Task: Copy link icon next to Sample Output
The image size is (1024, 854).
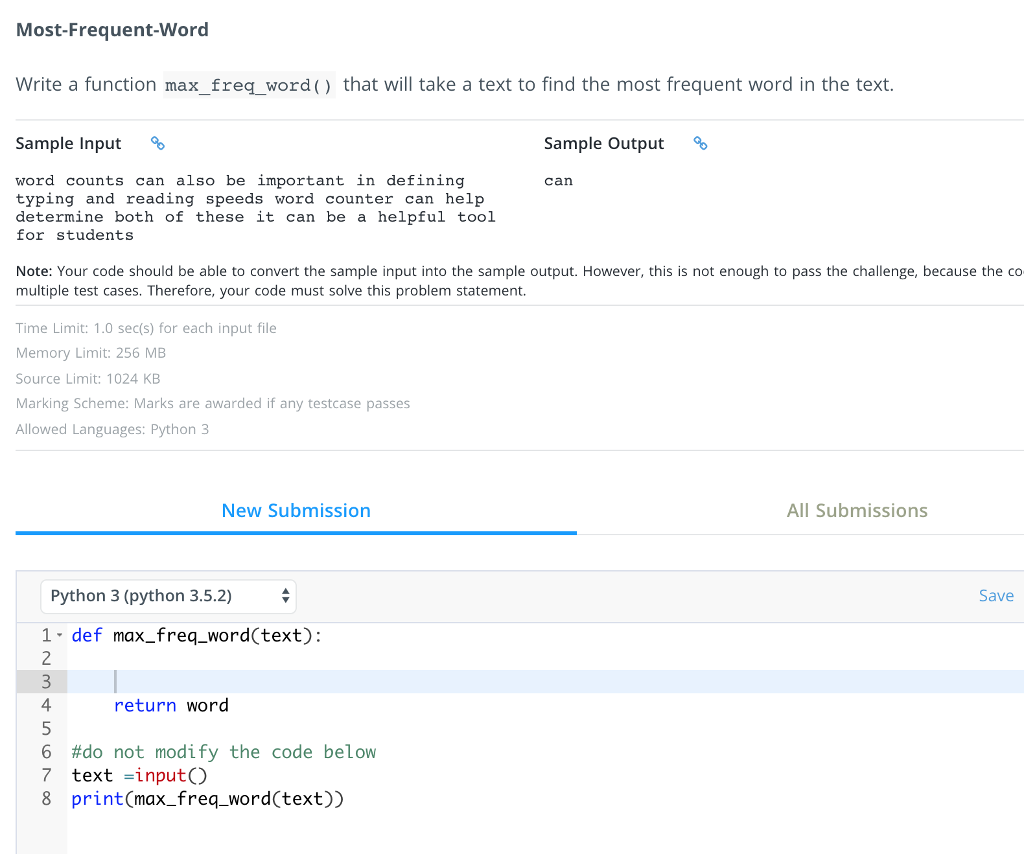Action: 700,143
